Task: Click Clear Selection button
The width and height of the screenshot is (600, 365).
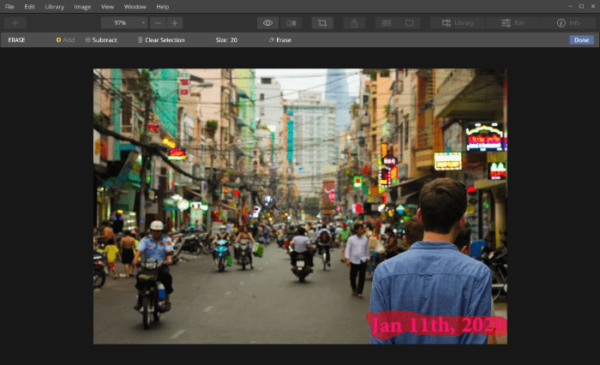Action: tap(161, 40)
